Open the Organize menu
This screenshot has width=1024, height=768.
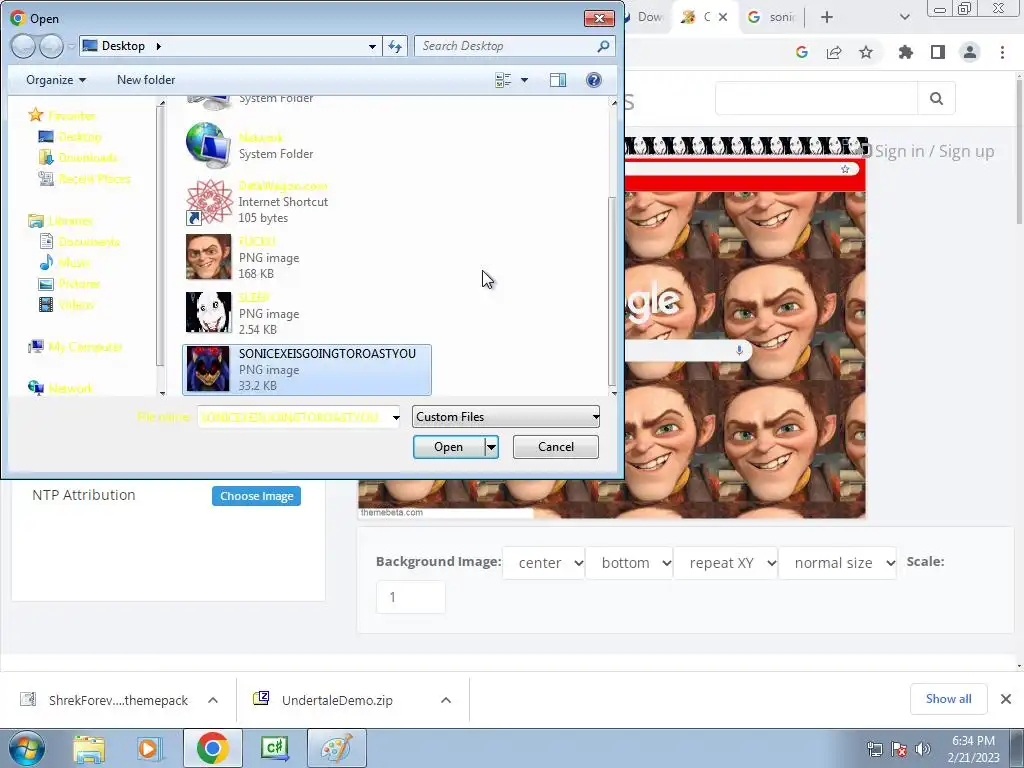coord(56,80)
